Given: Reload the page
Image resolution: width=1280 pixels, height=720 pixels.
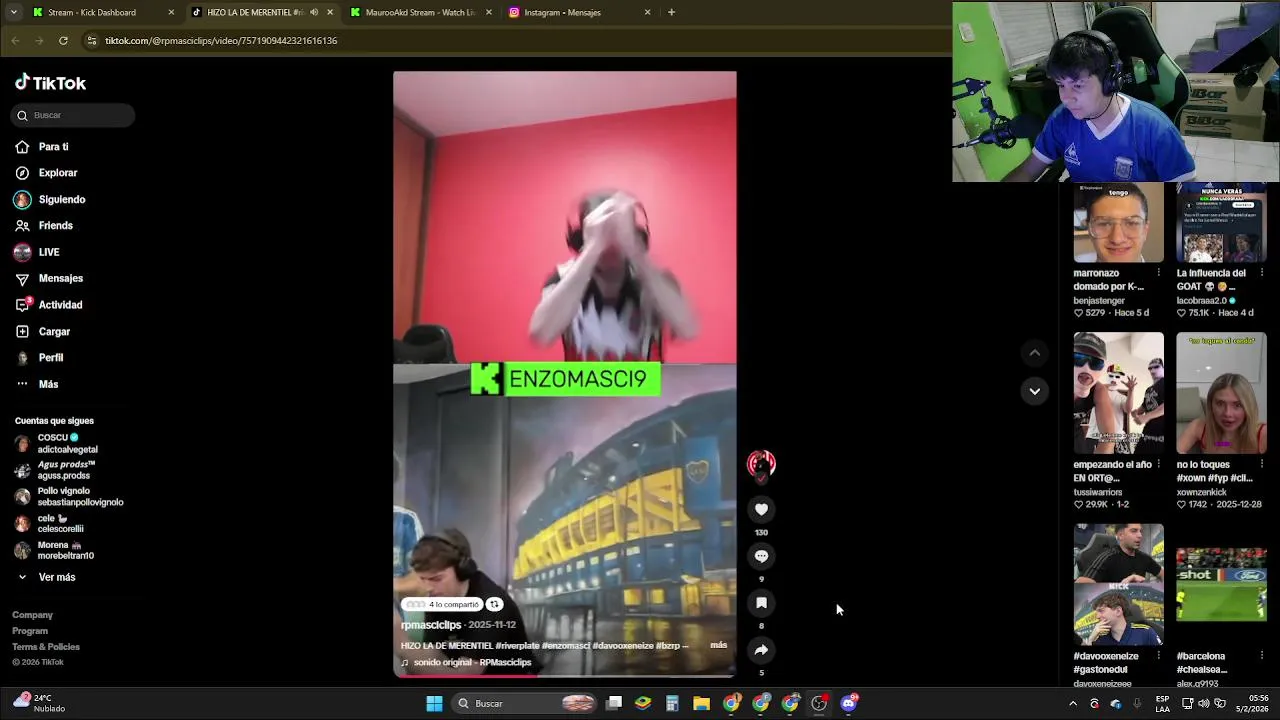Looking at the screenshot, I should click(x=63, y=41).
